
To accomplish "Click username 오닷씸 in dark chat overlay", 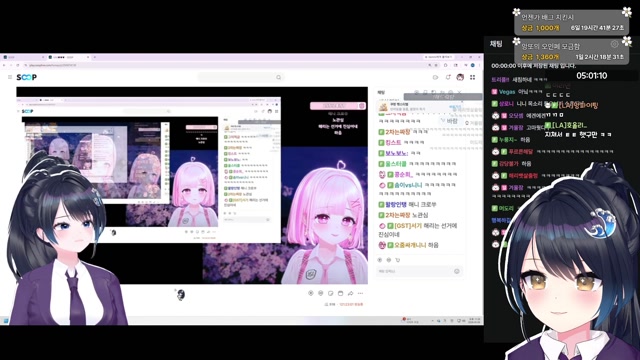I will pos(516,116).
